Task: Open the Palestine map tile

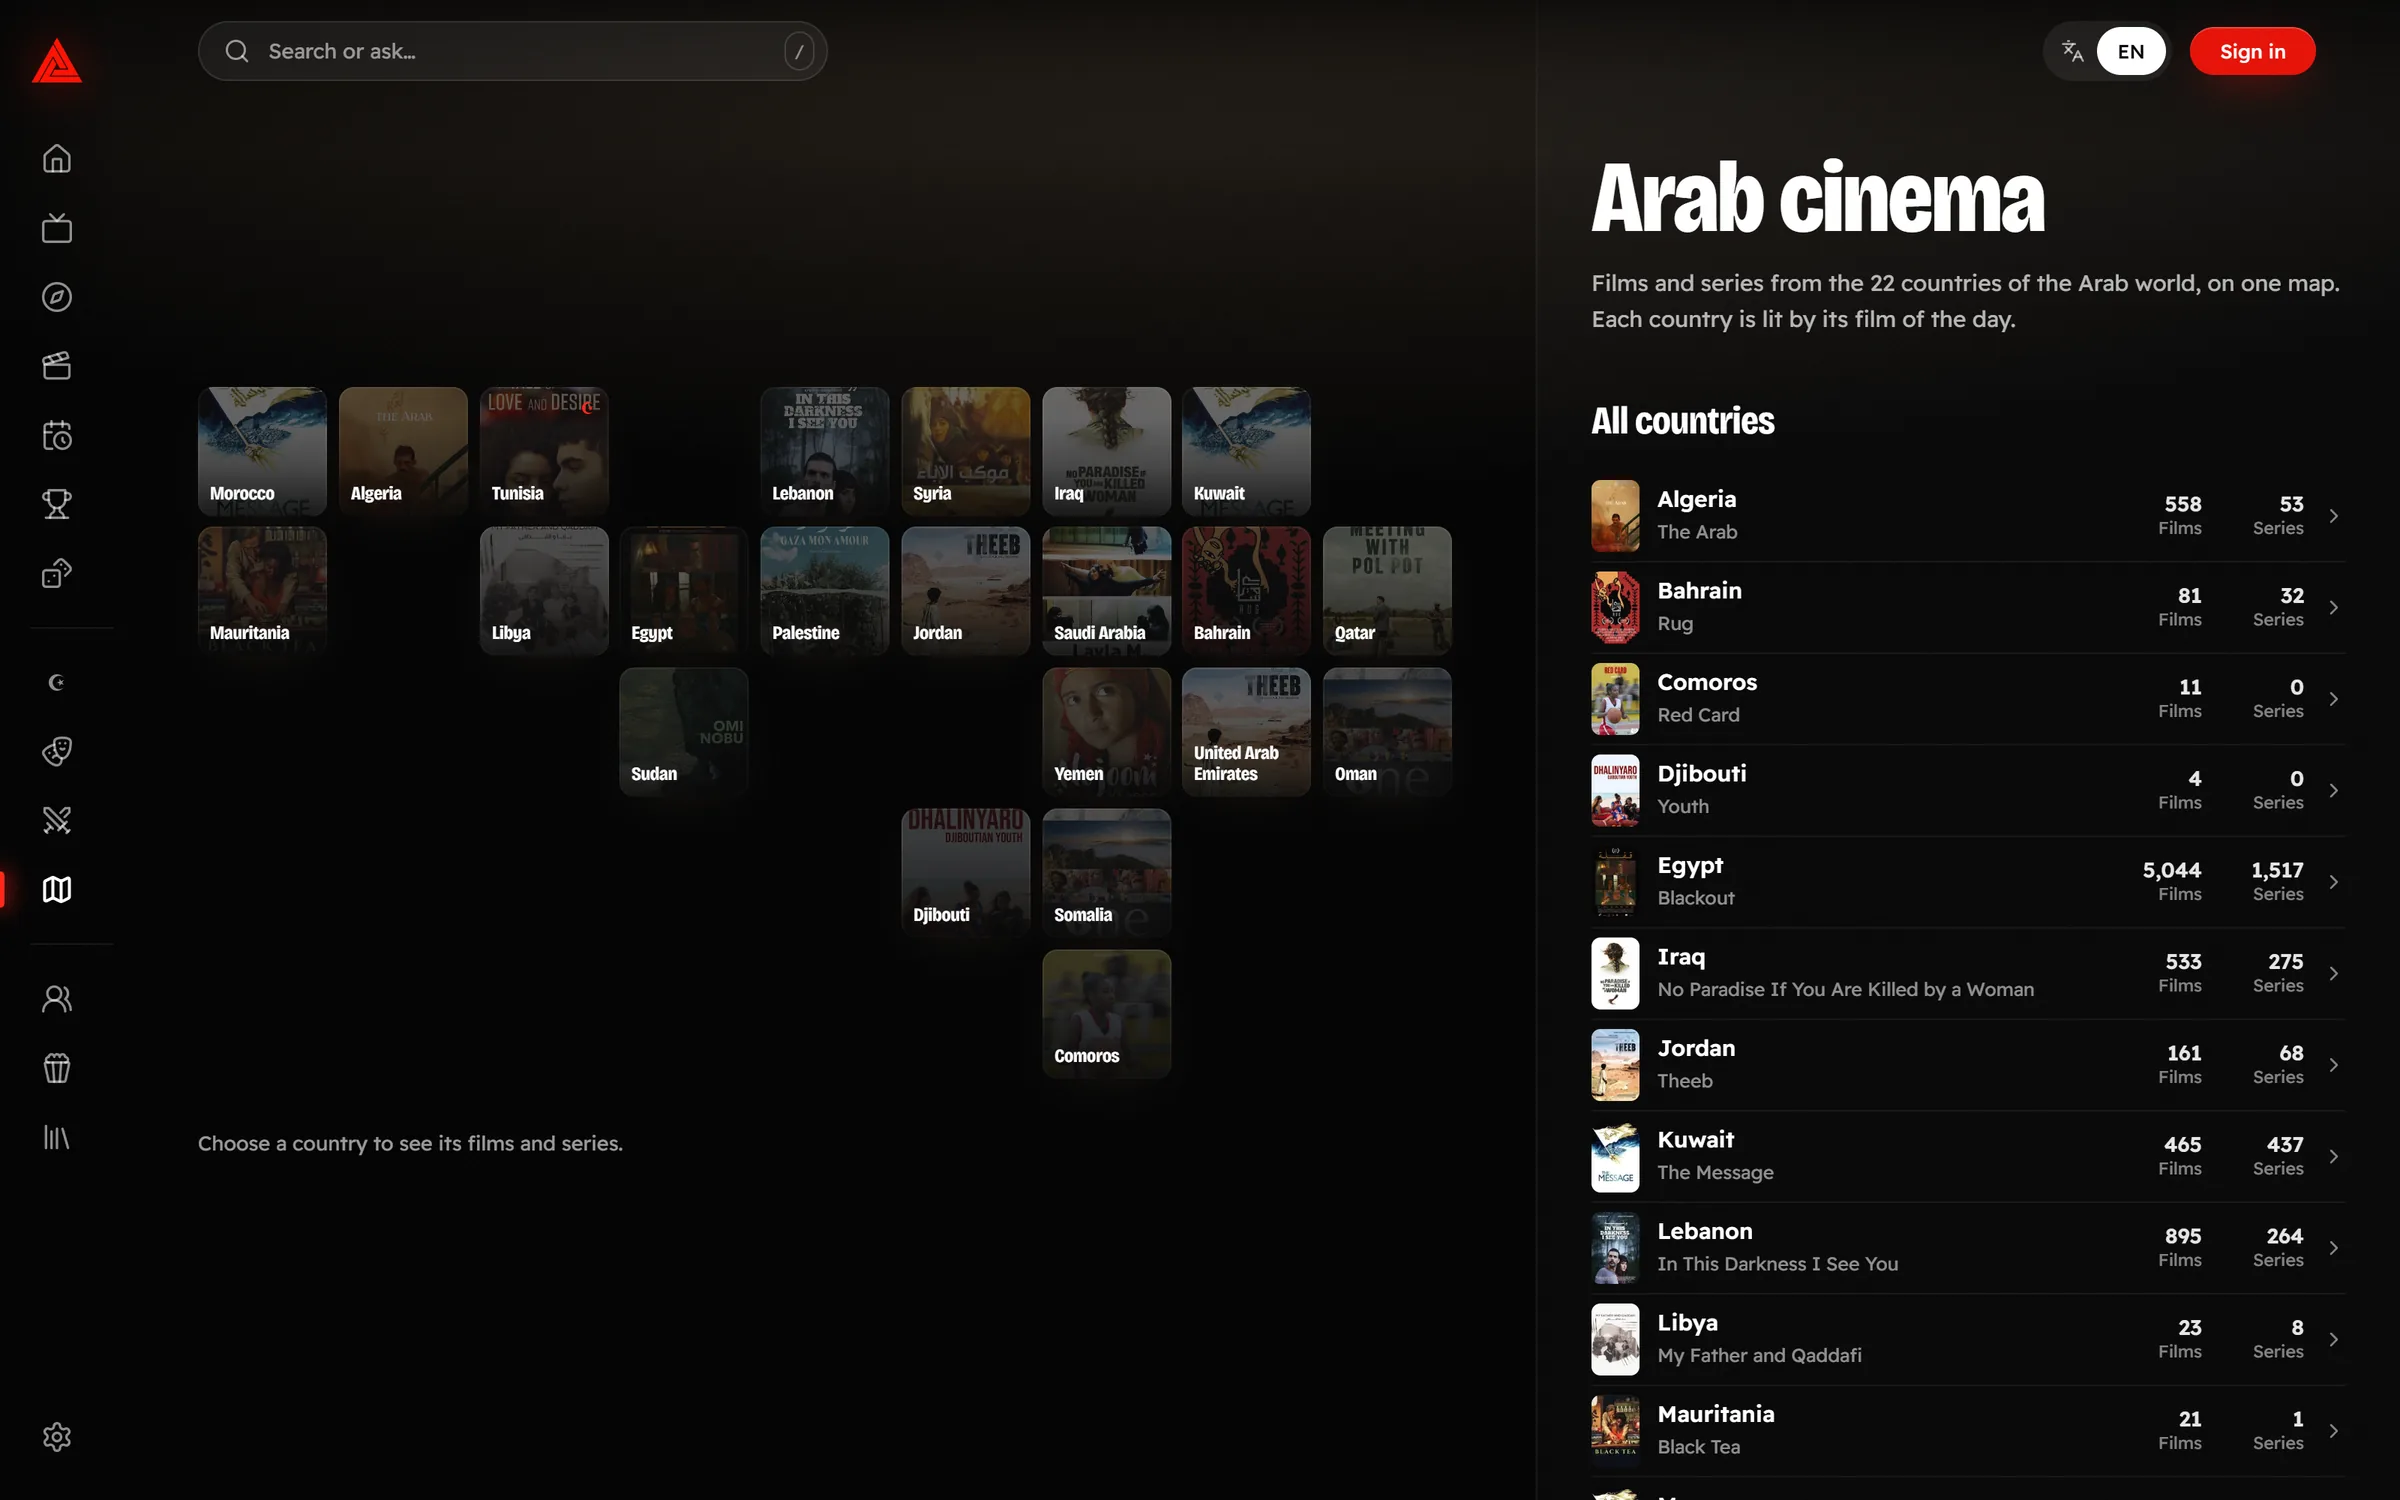Action: pyautogui.click(x=824, y=591)
